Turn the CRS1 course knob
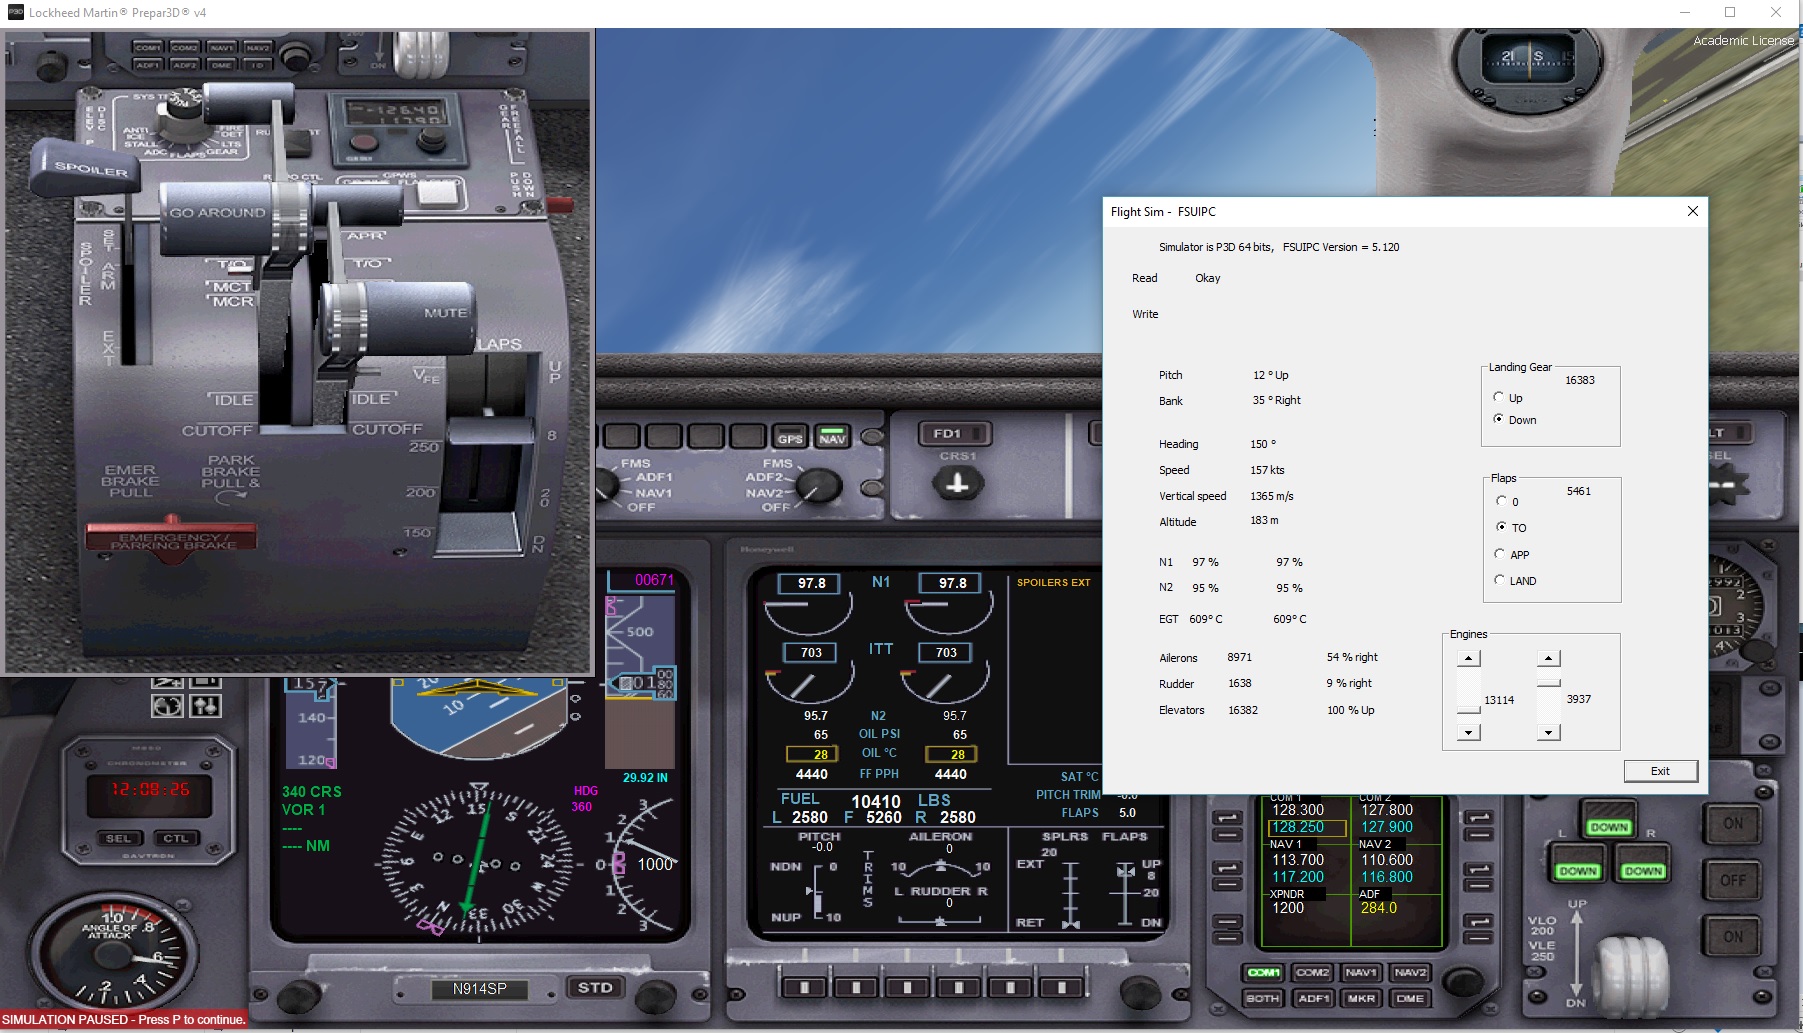The width and height of the screenshot is (1803, 1033). pos(957,484)
